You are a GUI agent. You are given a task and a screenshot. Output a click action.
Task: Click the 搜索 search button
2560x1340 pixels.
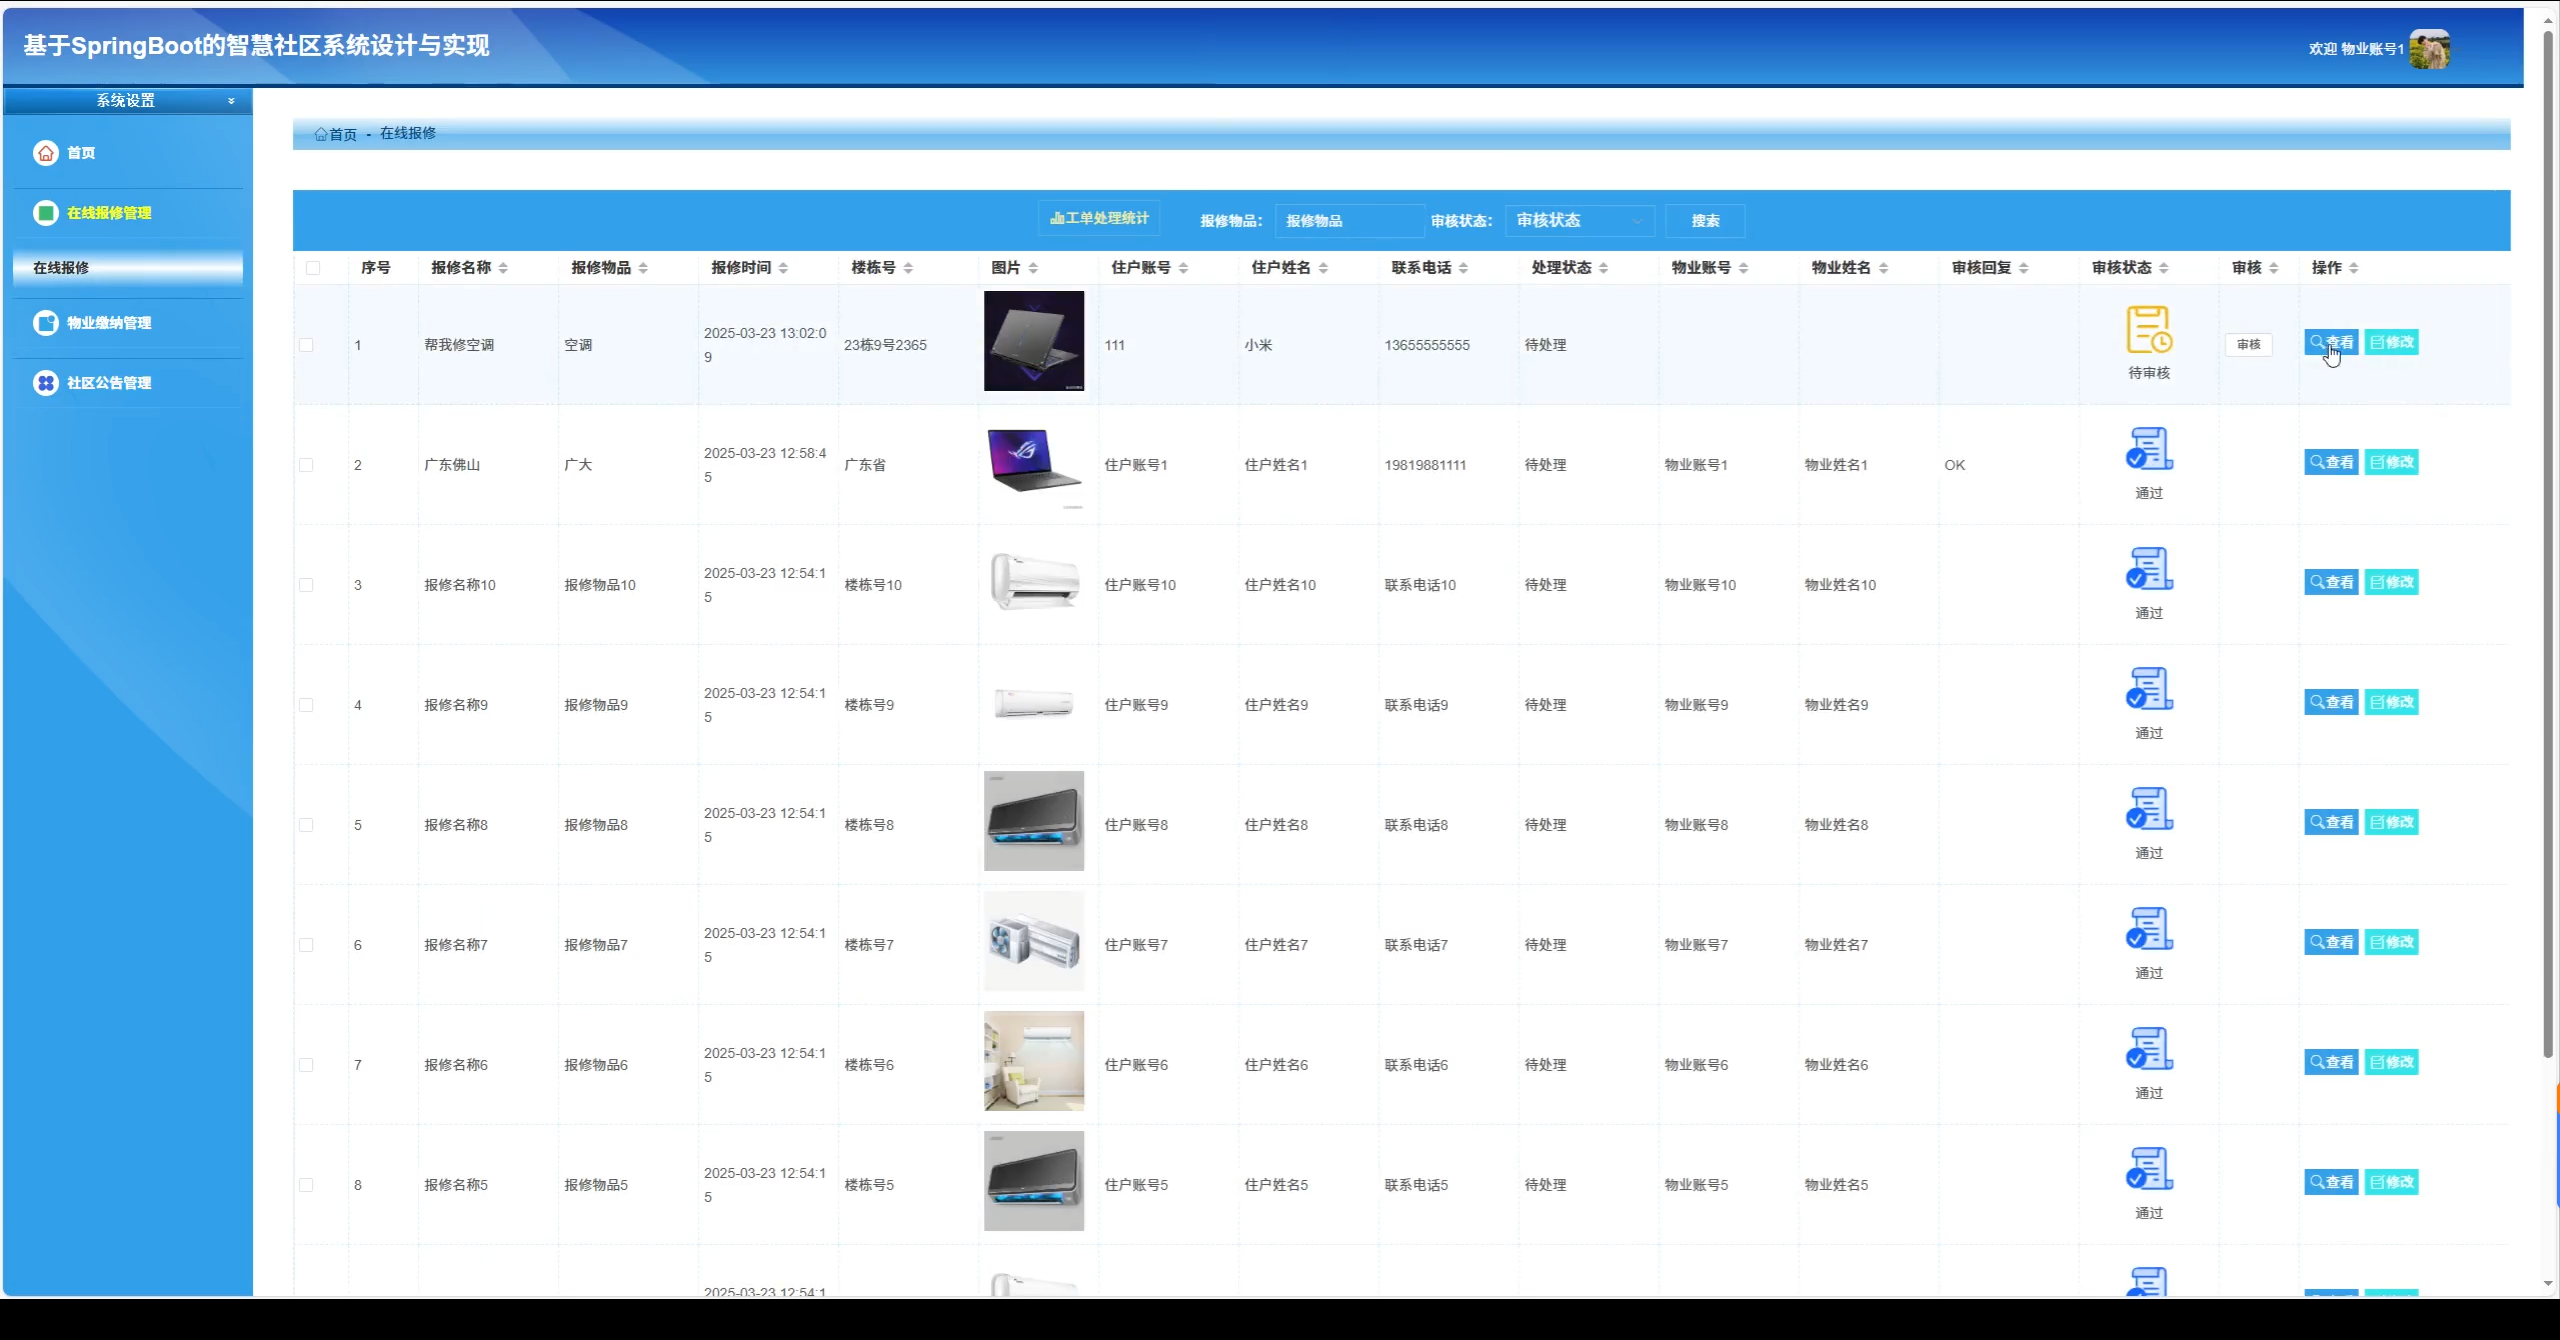(1705, 221)
